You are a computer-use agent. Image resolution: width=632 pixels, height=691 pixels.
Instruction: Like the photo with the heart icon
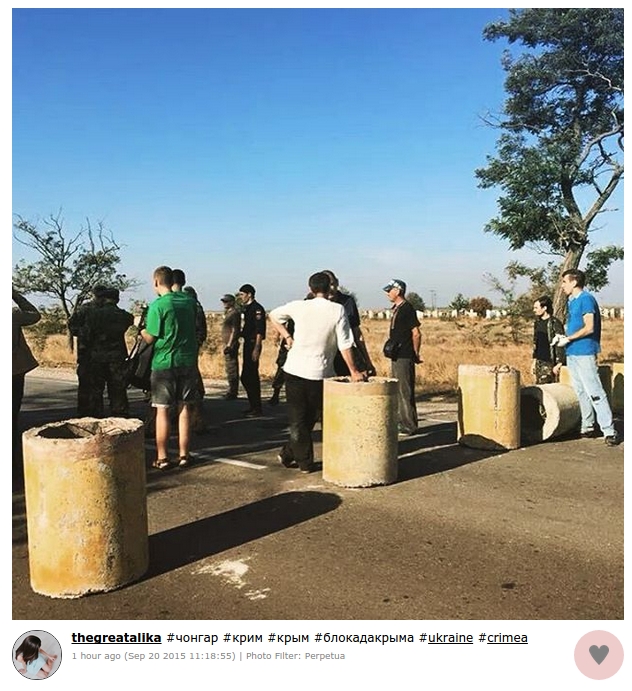tap(599, 654)
